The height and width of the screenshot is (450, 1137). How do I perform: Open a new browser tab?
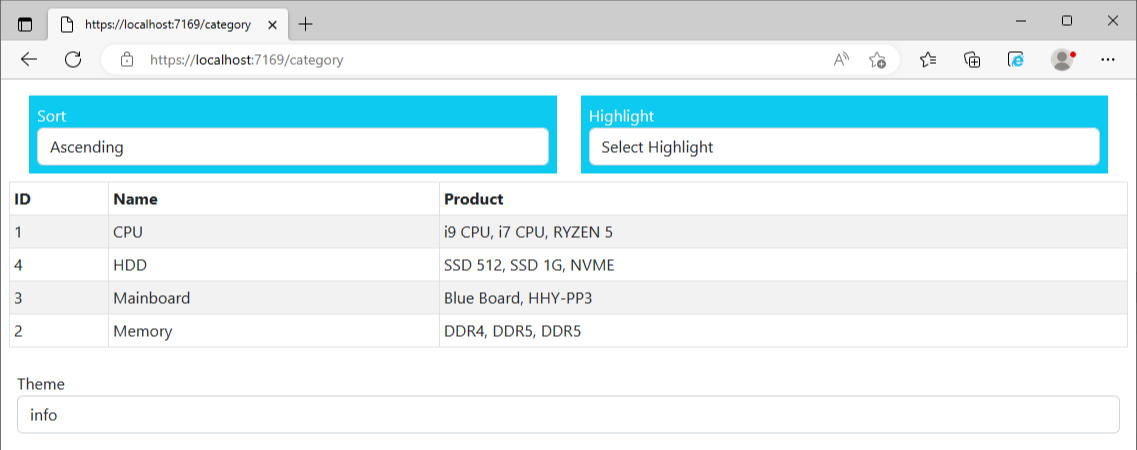click(306, 25)
